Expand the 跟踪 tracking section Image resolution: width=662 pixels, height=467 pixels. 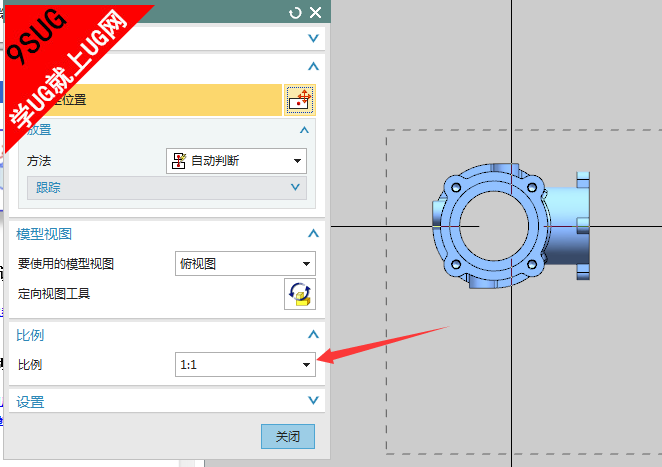[x=167, y=187]
